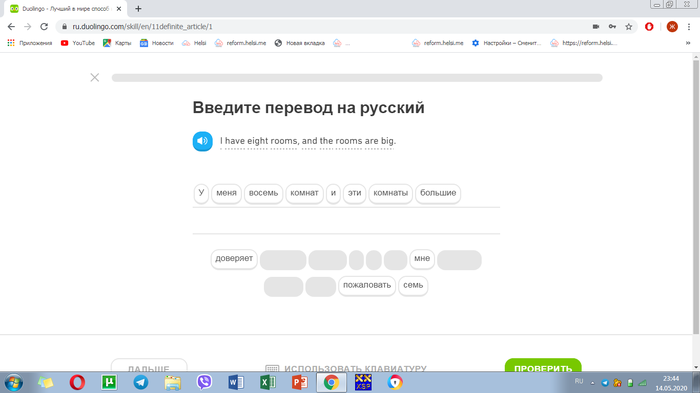This screenshot has width=700, height=393.
Task: Open camera permission icon in address bar
Action: [x=596, y=27]
